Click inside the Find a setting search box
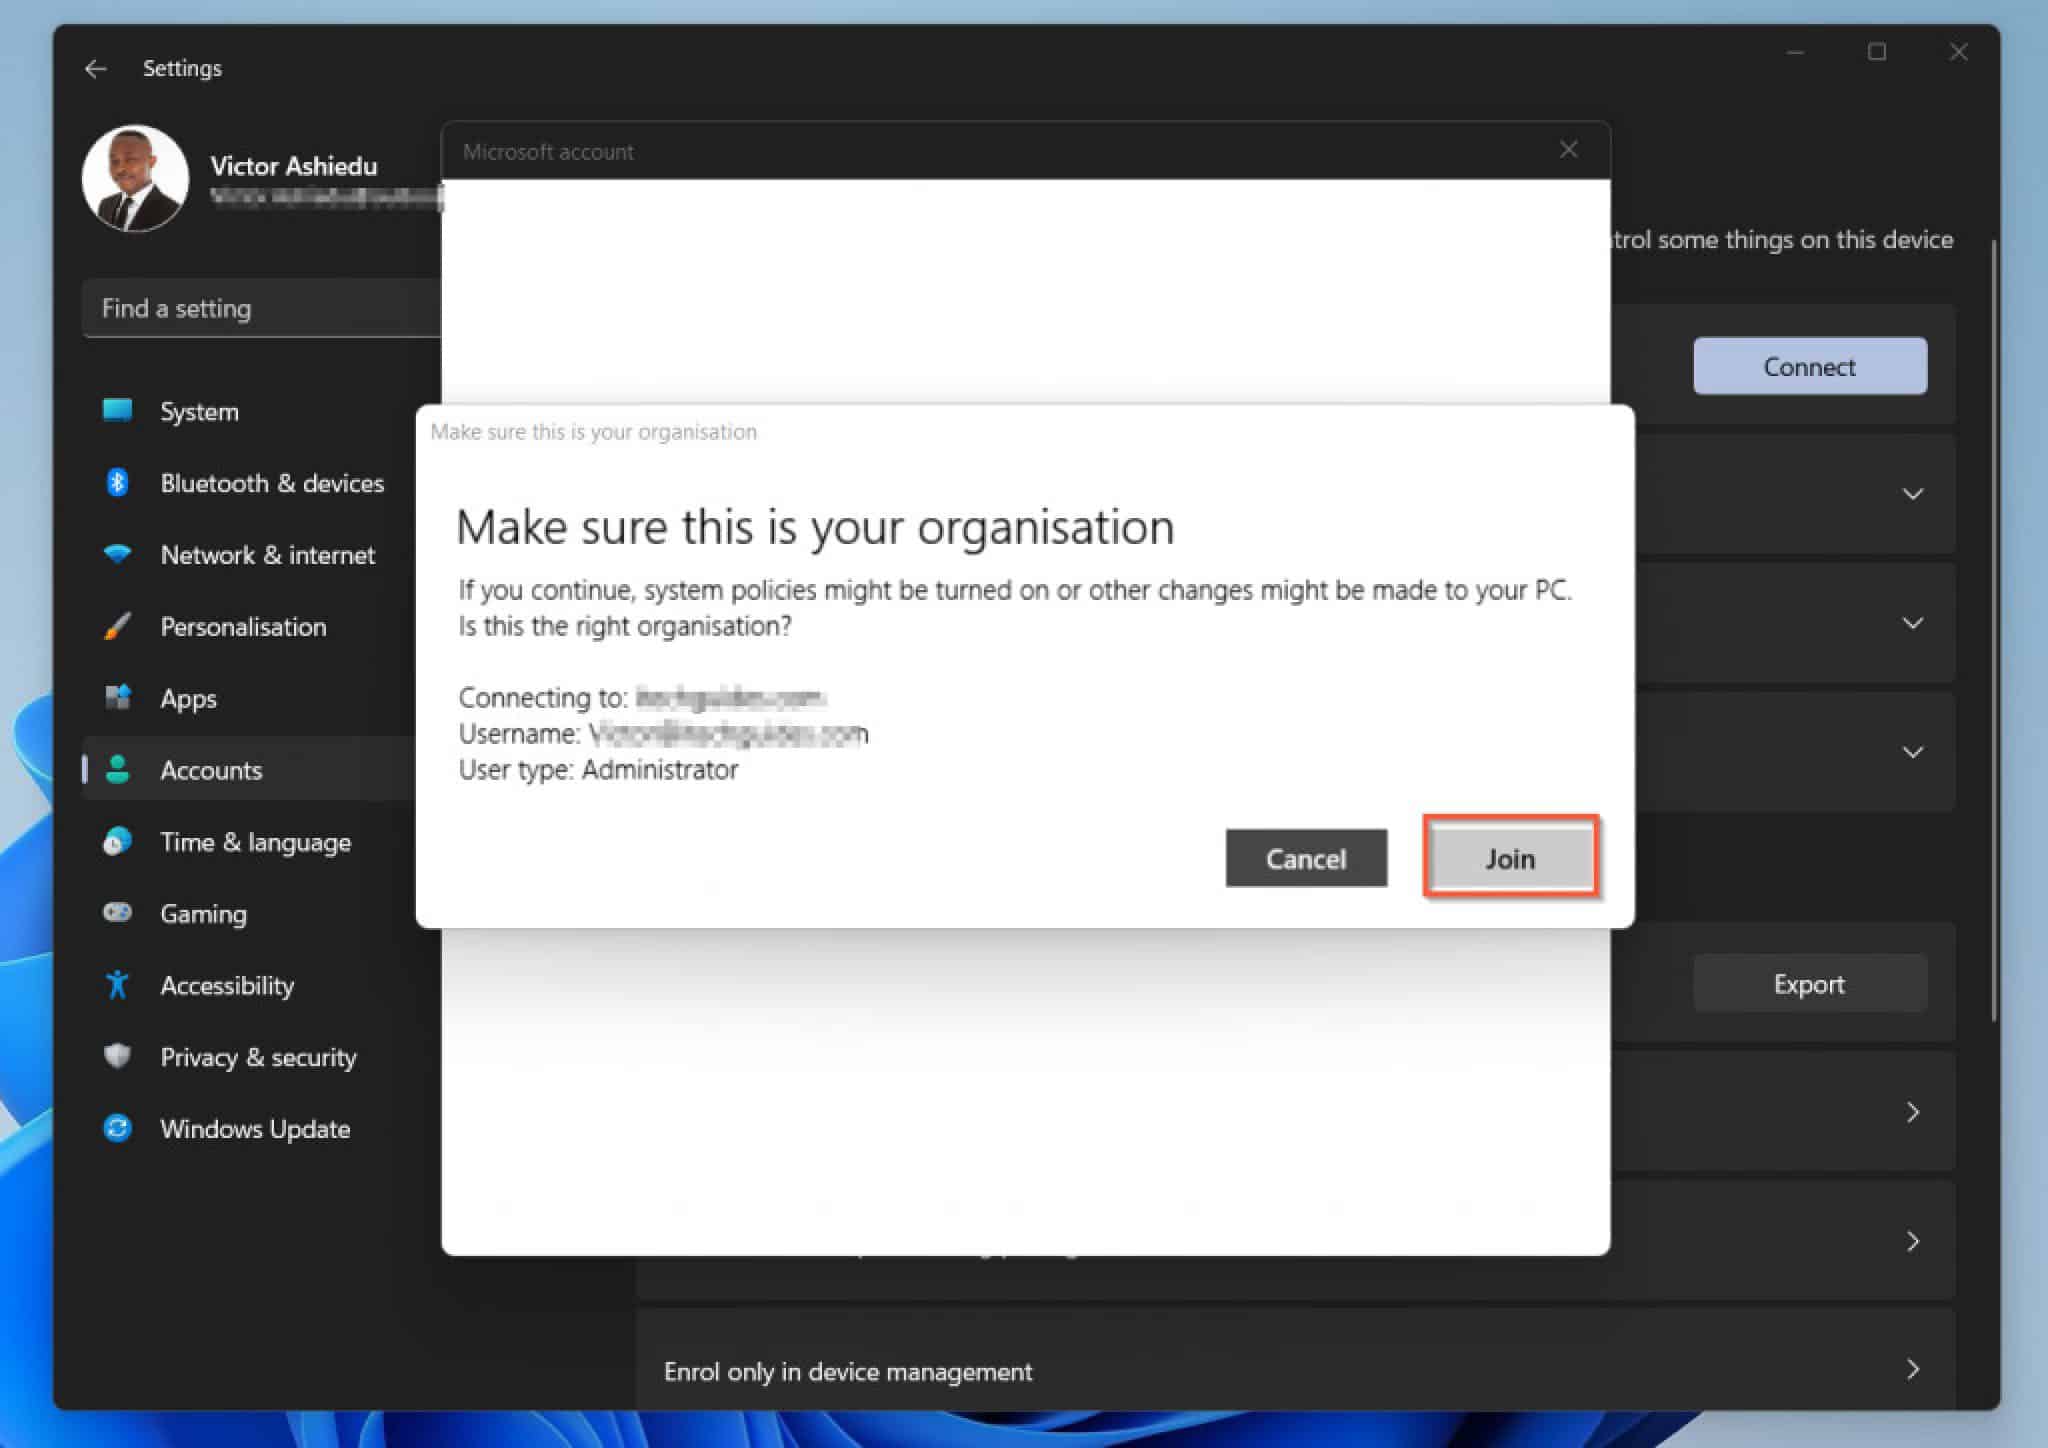Image resolution: width=2048 pixels, height=1448 pixels. [x=260, y=308]
